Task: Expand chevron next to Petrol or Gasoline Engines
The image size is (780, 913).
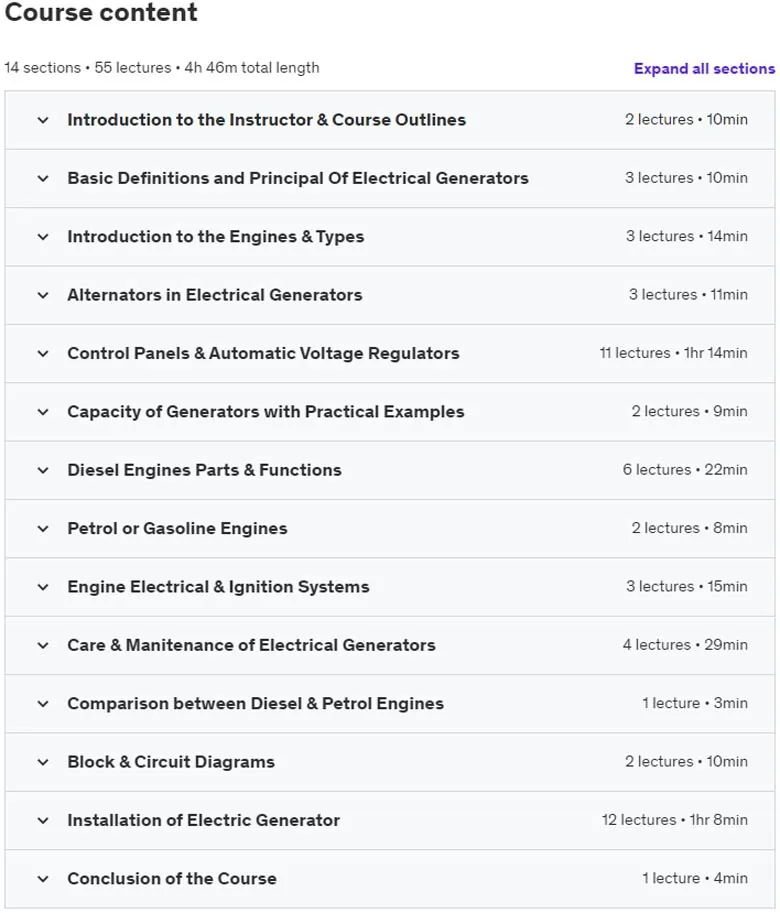Action: pyautogui.click(x=43, y=529)
